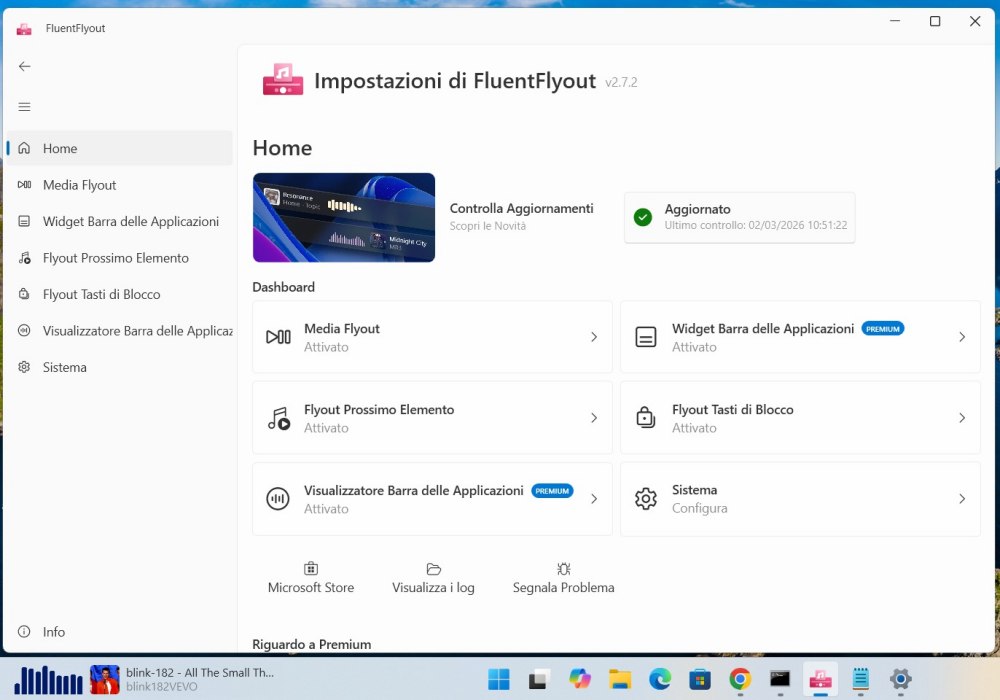
Task: Expand the Media Flyout card chevron
Action: (594, 337)
